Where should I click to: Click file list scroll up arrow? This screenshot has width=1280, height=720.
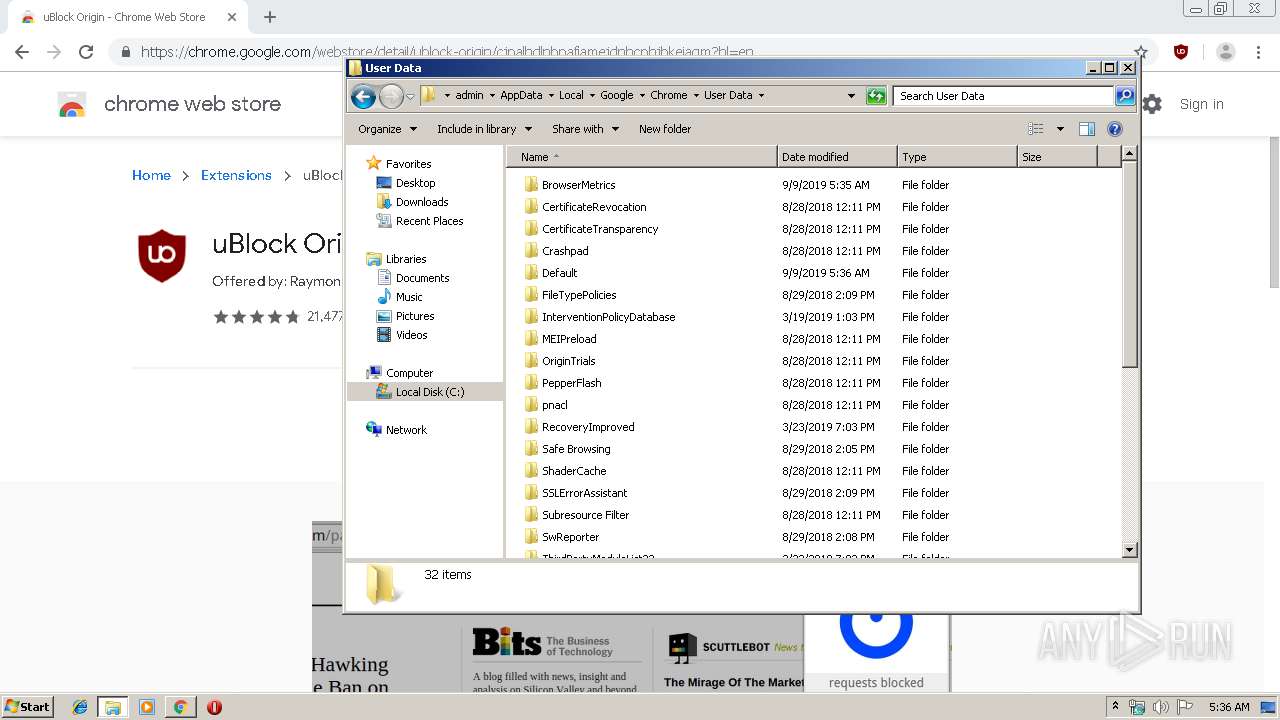[1129, 154]
